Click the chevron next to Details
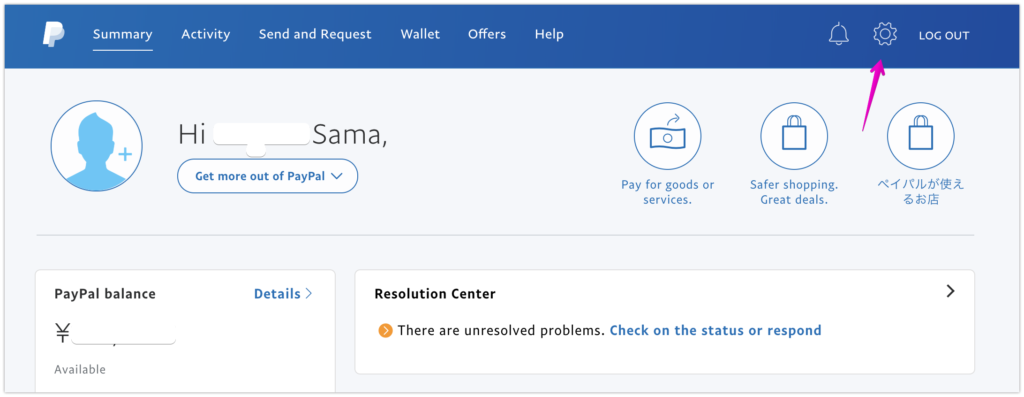Viewport: 1024px width, 397px height. click(x=309, y=294)
